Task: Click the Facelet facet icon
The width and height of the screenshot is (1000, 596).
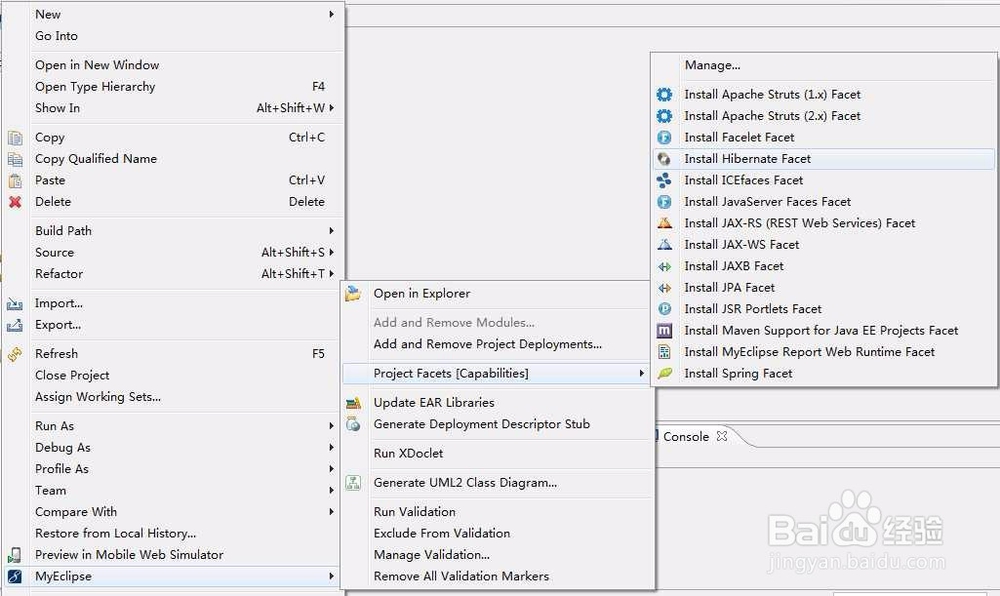Action: pyautogui.click(x=665, y=138)
